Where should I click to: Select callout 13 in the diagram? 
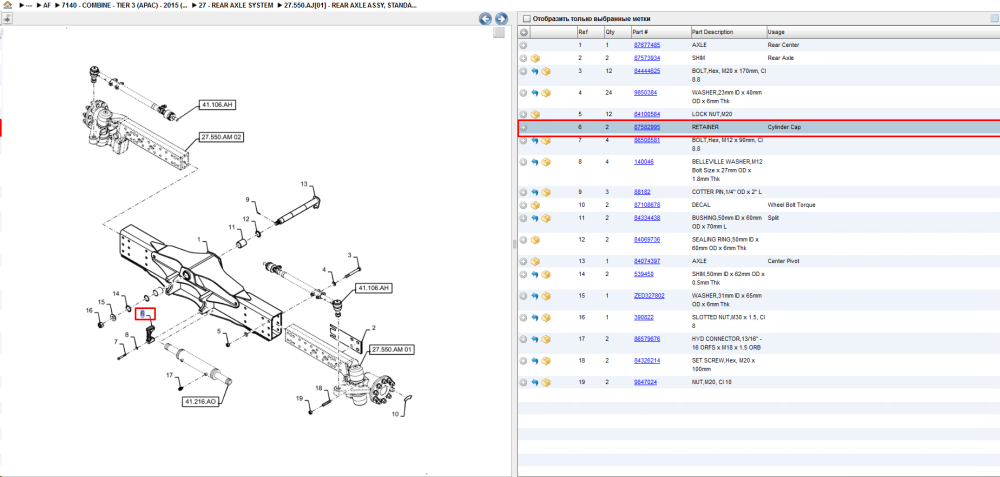point(304,184)
